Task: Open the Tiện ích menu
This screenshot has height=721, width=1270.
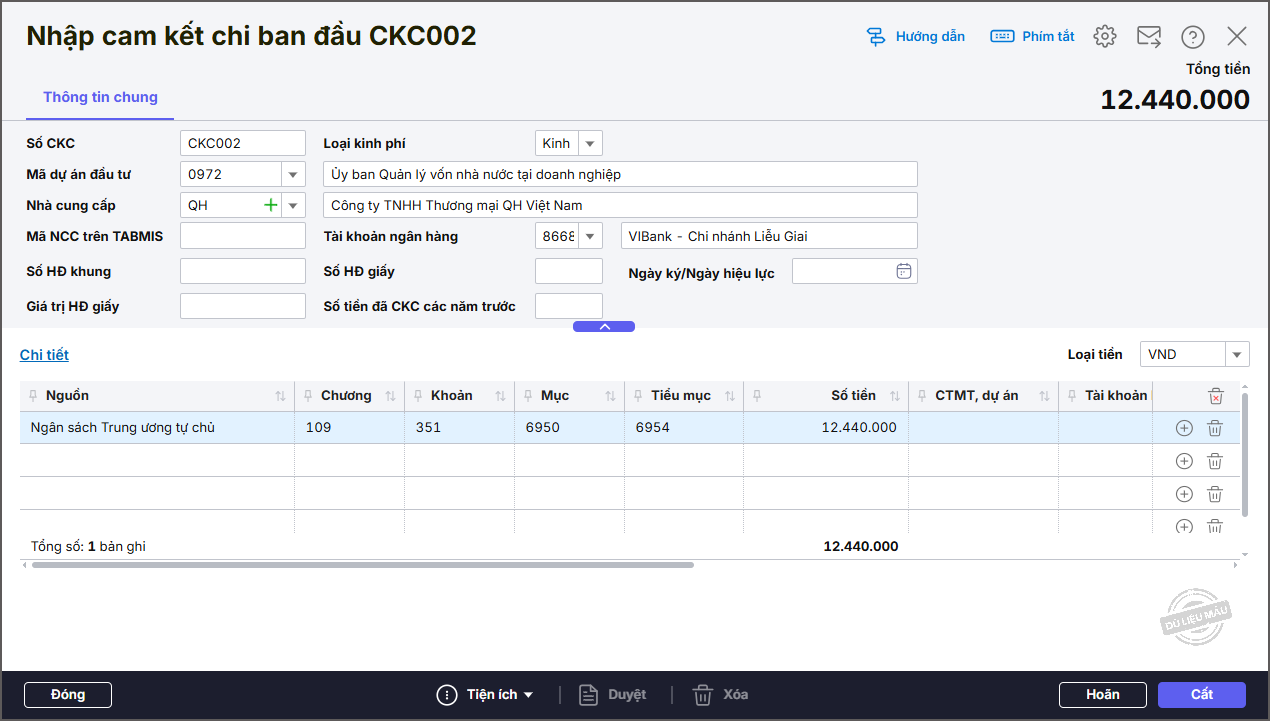Action: tap(485, 695)
